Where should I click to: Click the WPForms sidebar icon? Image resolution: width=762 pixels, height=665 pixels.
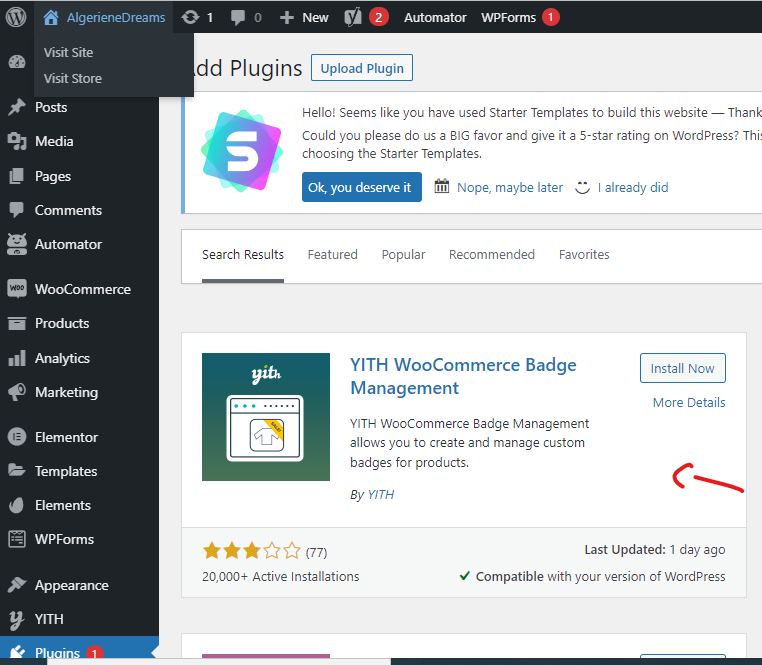click(x=17, y=539)
